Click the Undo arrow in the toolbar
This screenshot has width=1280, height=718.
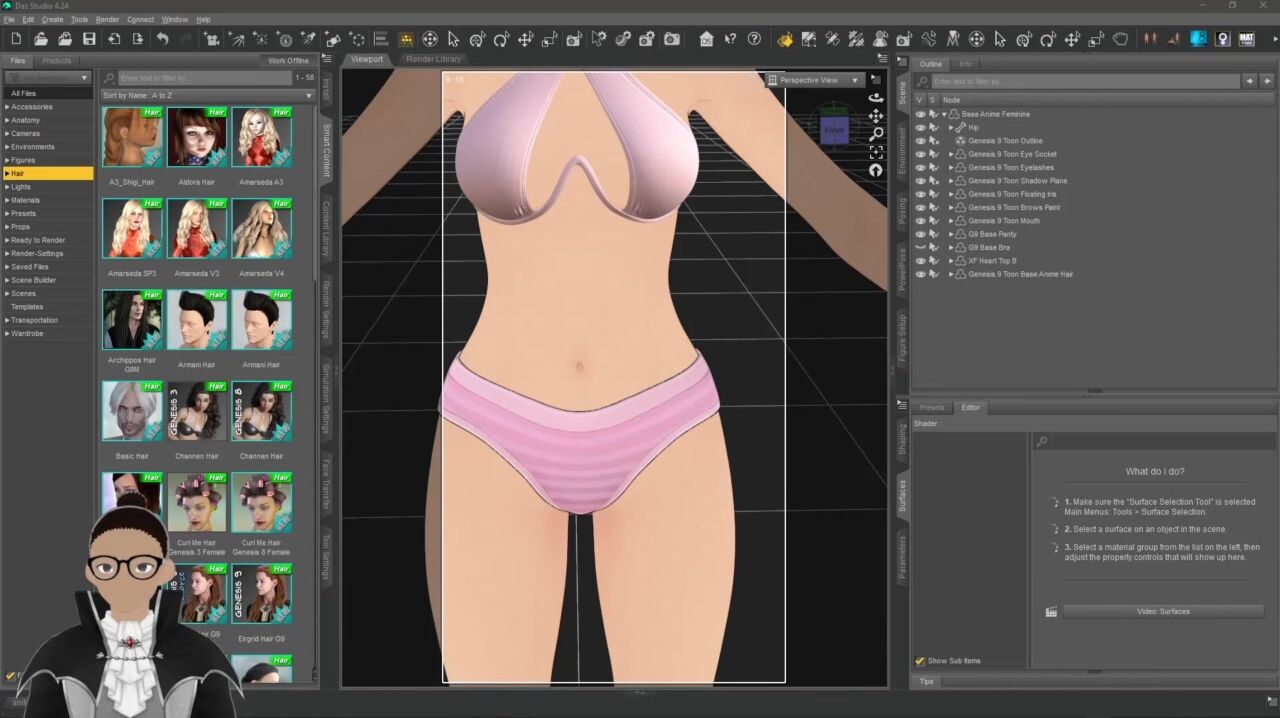(162, 39)
